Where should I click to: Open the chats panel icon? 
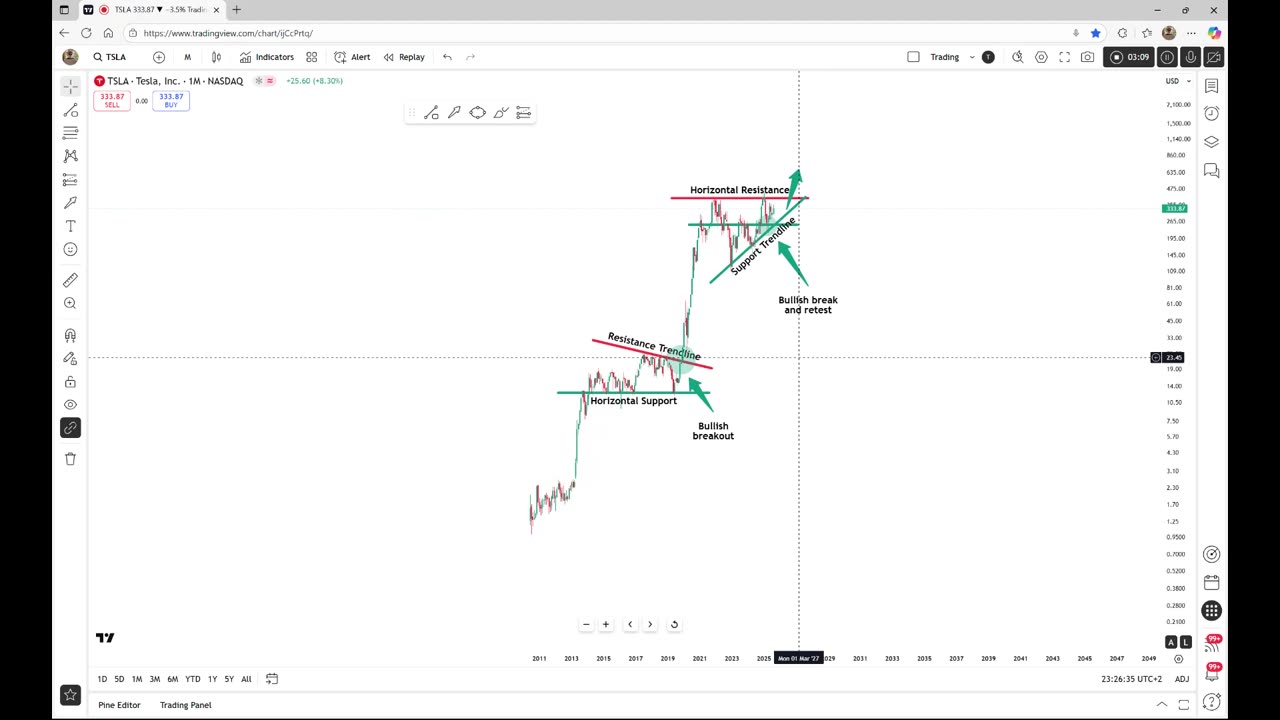(1211, 171)
